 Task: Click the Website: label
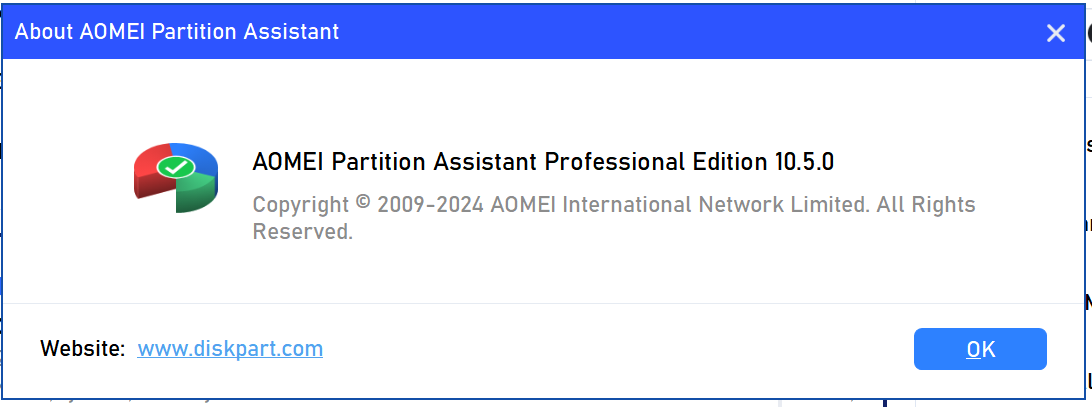83,349
